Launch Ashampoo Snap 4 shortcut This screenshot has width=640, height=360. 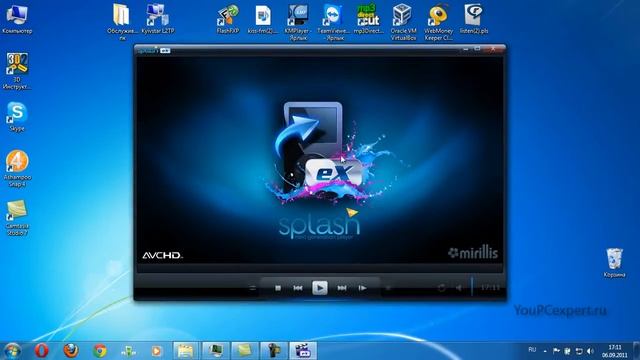(17, 169)
